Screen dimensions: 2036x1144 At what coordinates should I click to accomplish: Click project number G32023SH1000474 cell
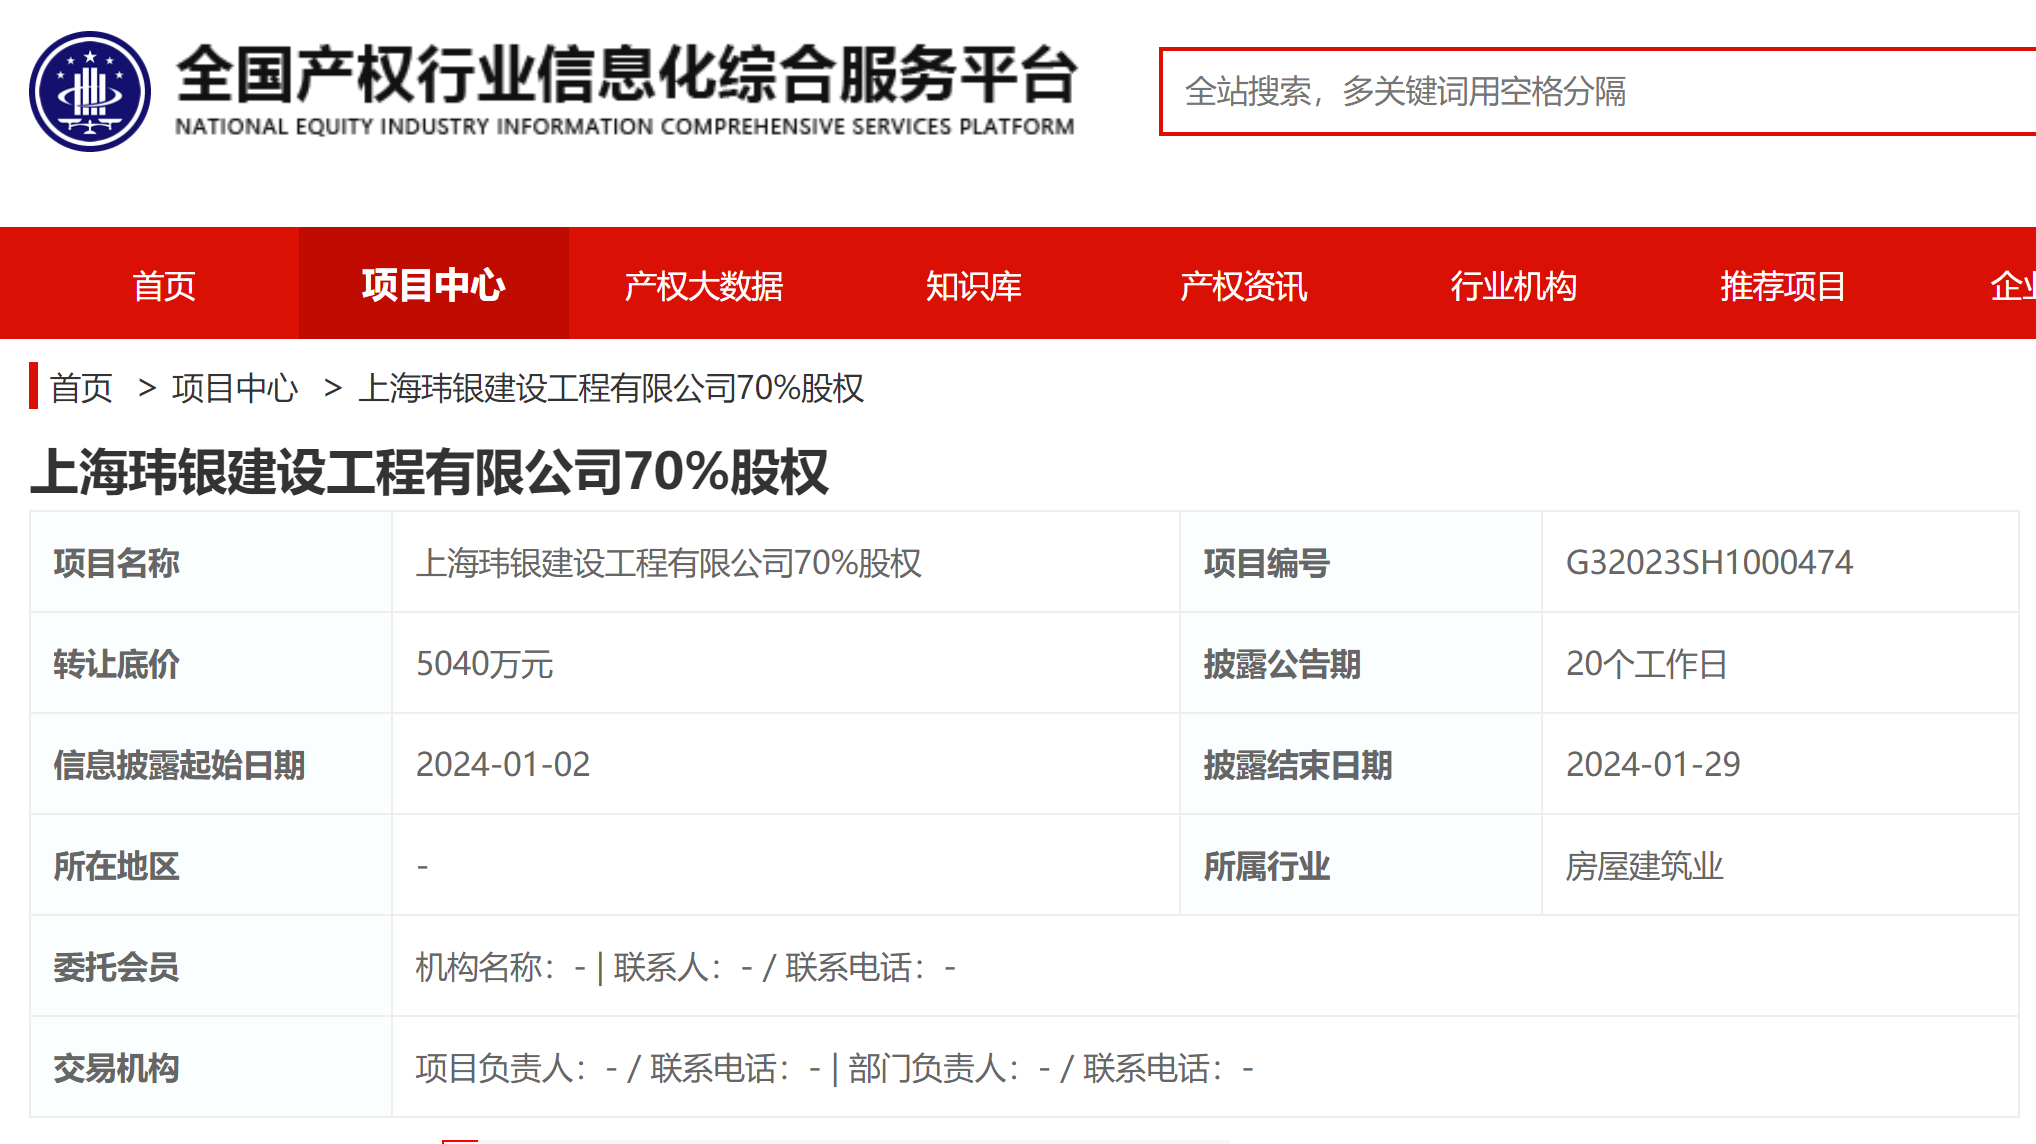coord(1709,563)
